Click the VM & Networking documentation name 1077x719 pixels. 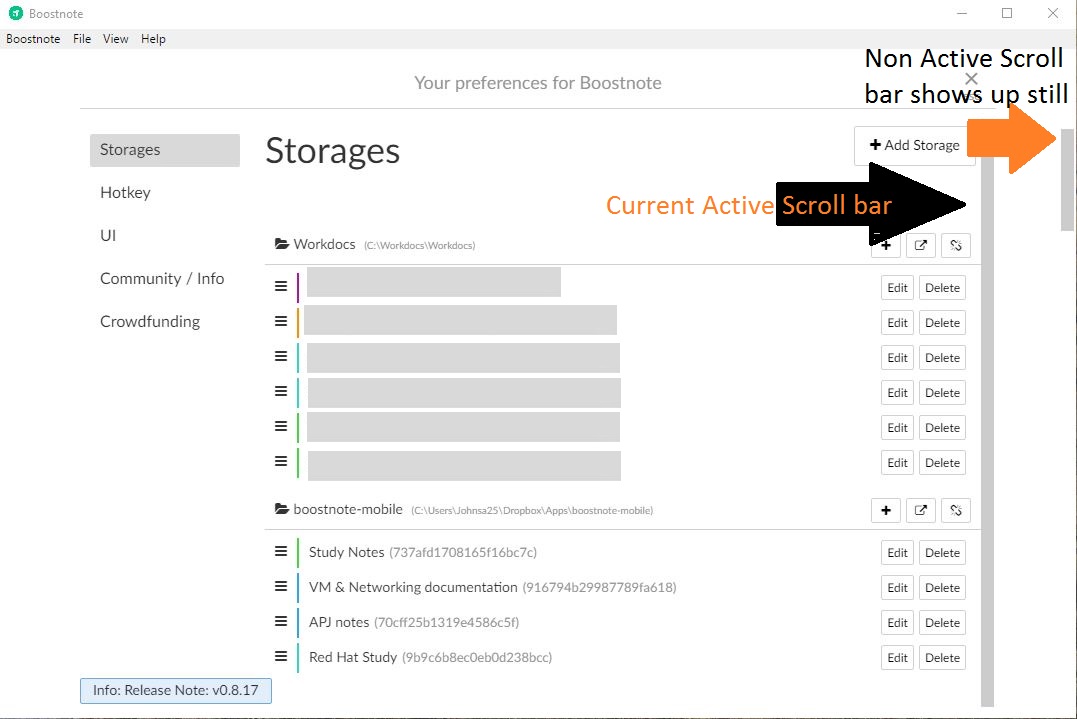pyautogui.click(x=413, y=588)
